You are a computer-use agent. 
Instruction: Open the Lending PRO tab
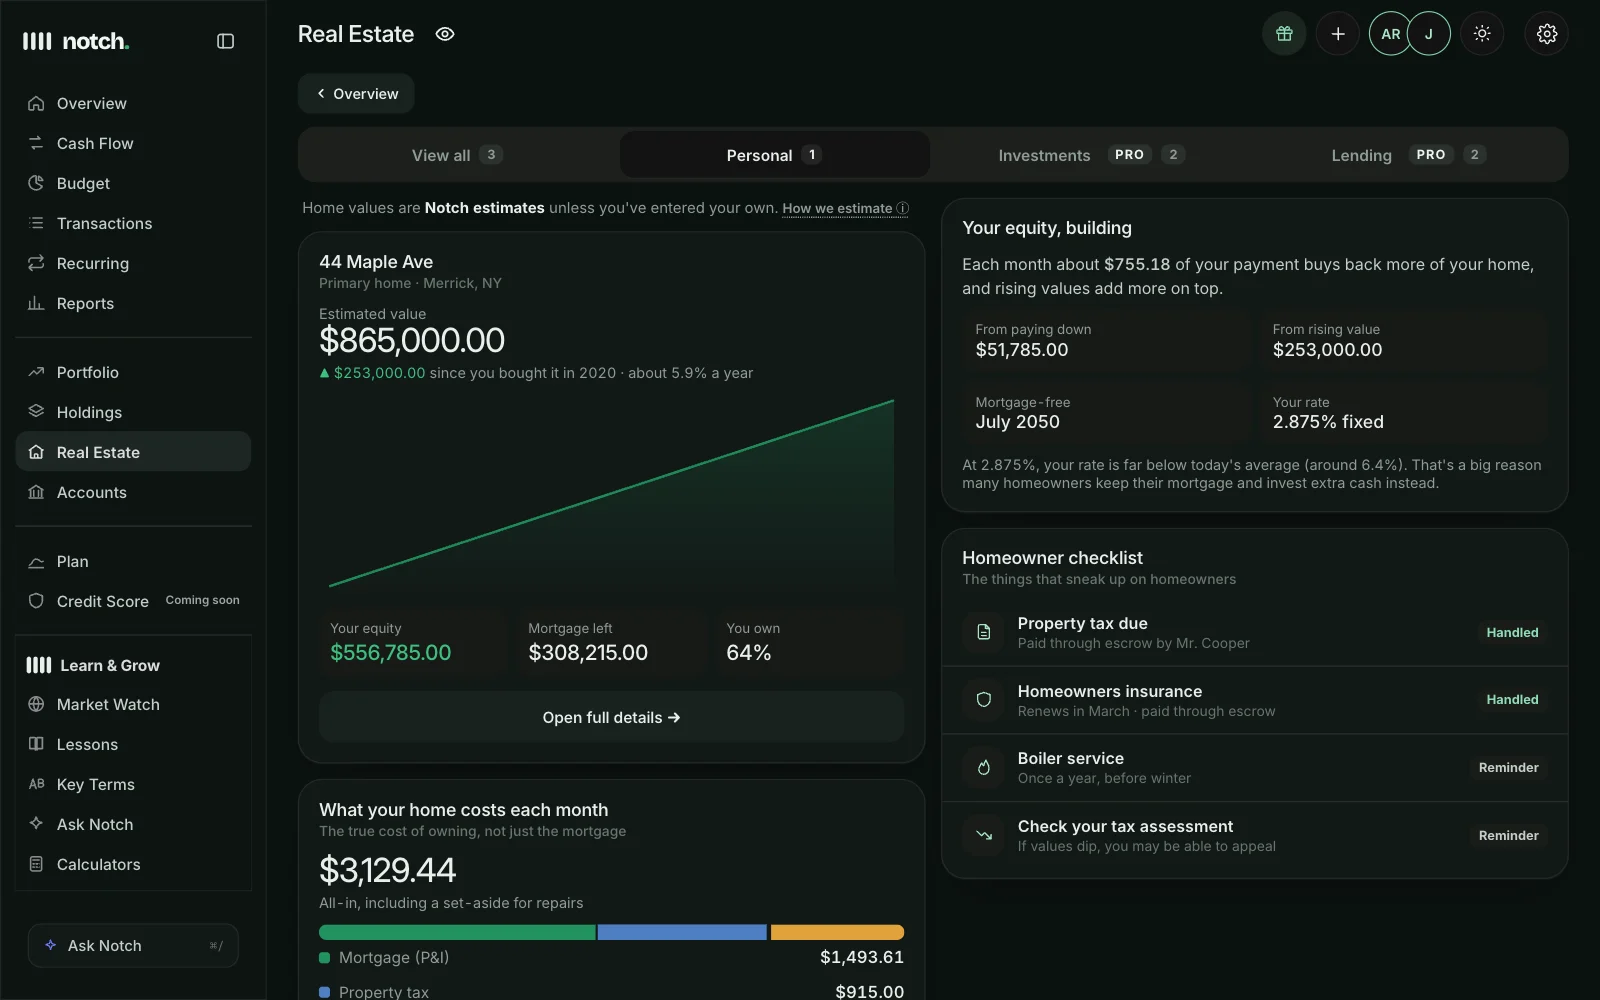pyautogui.click(x=1408, y=155)
